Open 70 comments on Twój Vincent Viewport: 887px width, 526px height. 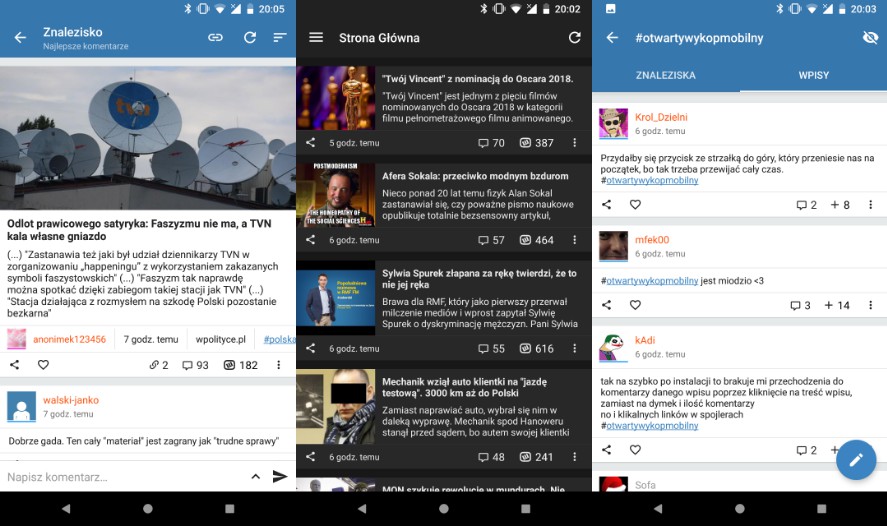pyautogui.click(x=491, y=143)
